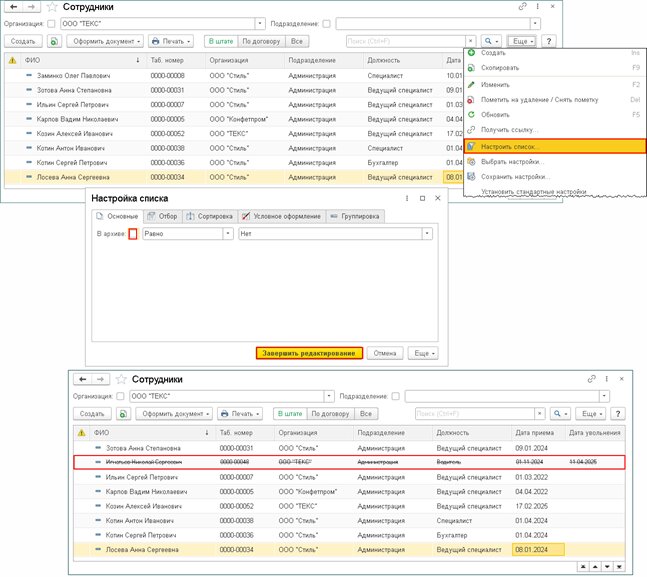The image size is (647, 577).
Task: Click forward arrow in bottom Сотрудники window
Action: [x=101, y=379]
